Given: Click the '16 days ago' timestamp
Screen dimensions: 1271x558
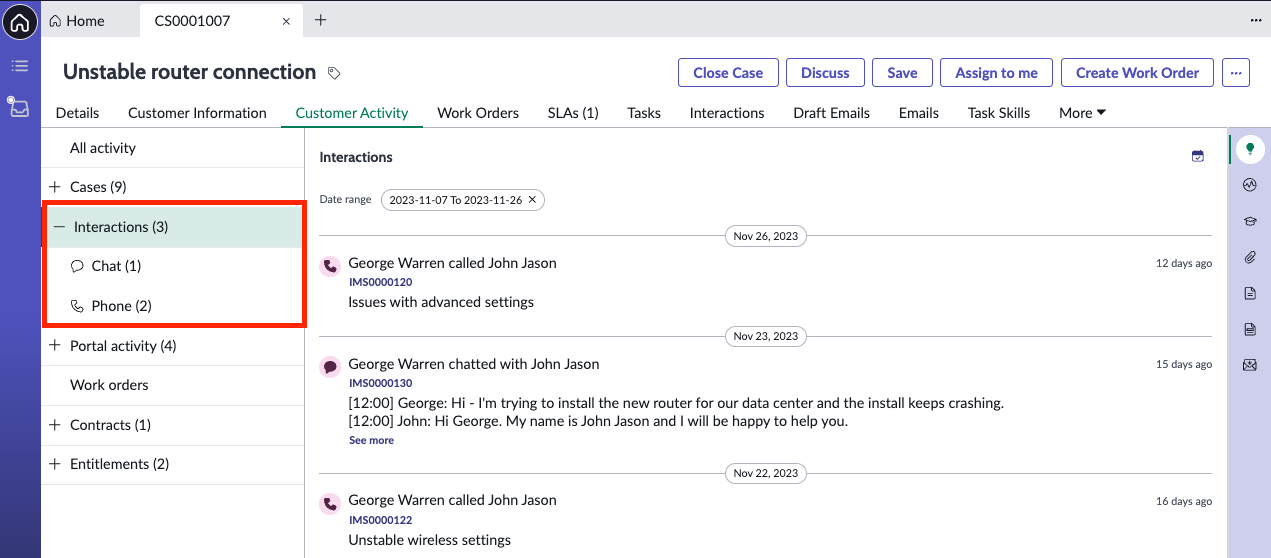Looking at the screenshot, I should click(x=1184, y=501).
